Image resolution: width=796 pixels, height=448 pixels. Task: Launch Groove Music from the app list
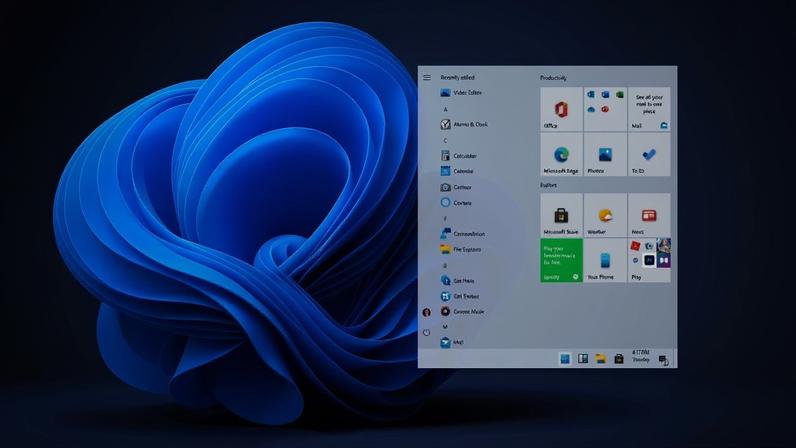(462, 311)
